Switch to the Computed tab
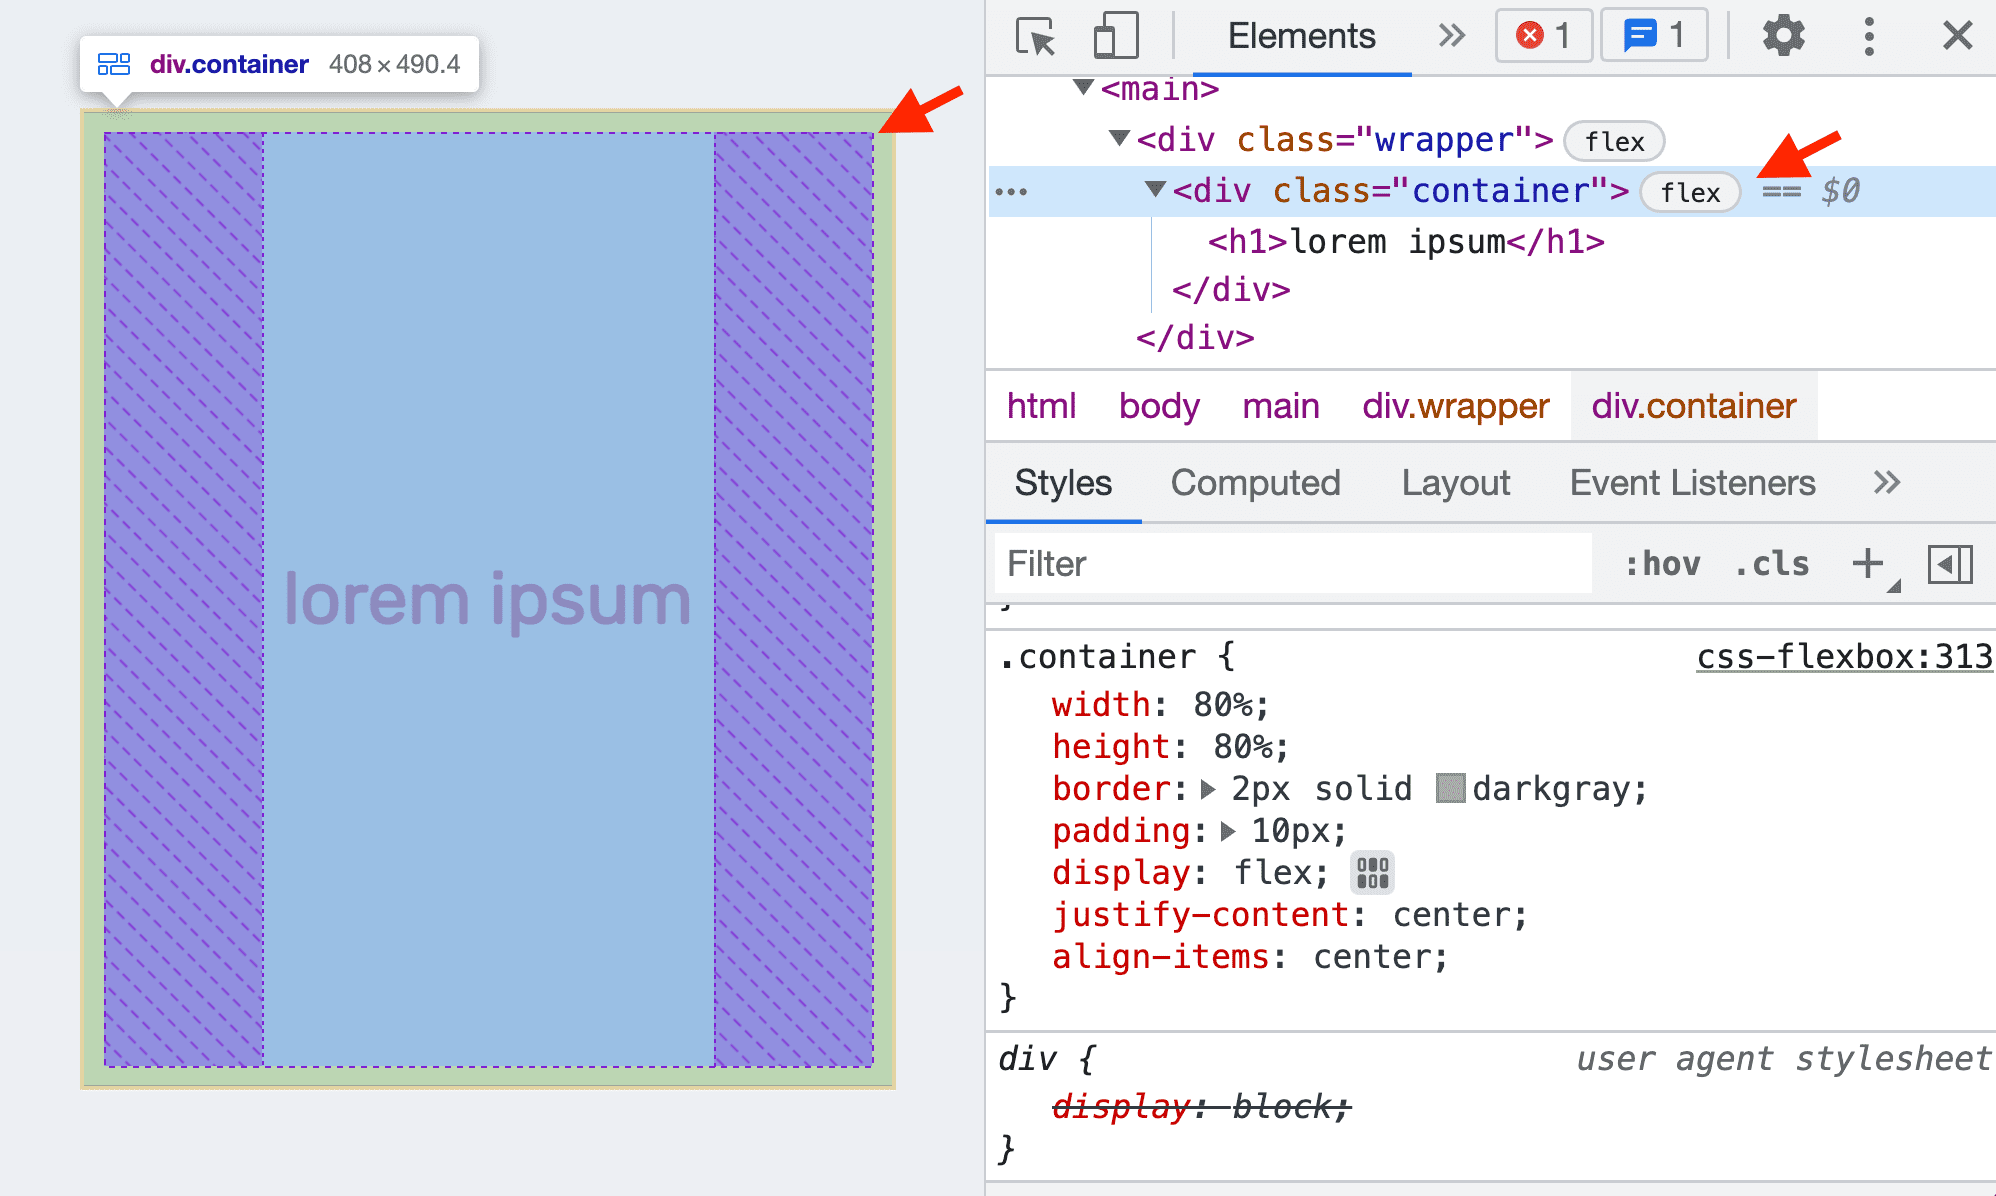This screenshot has width=1996, height=1196. [1254, 481]
